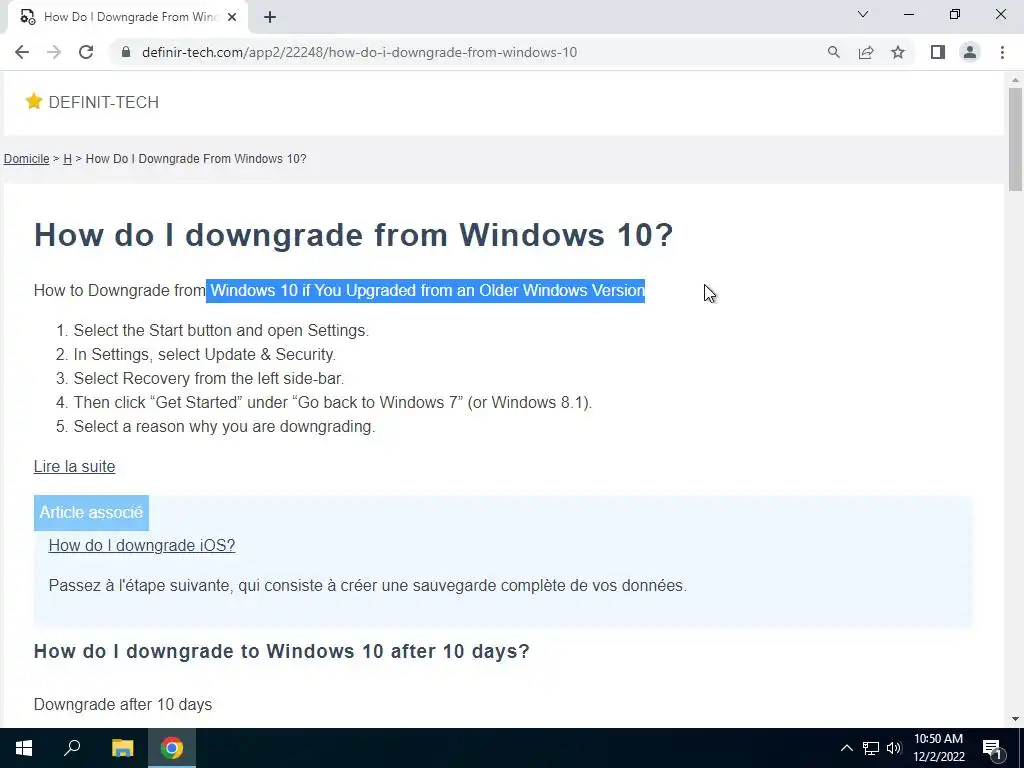Click the highlighted text Windows 10 if You Upgraded
1024x768 pixels.
click(x=426, y=291)
